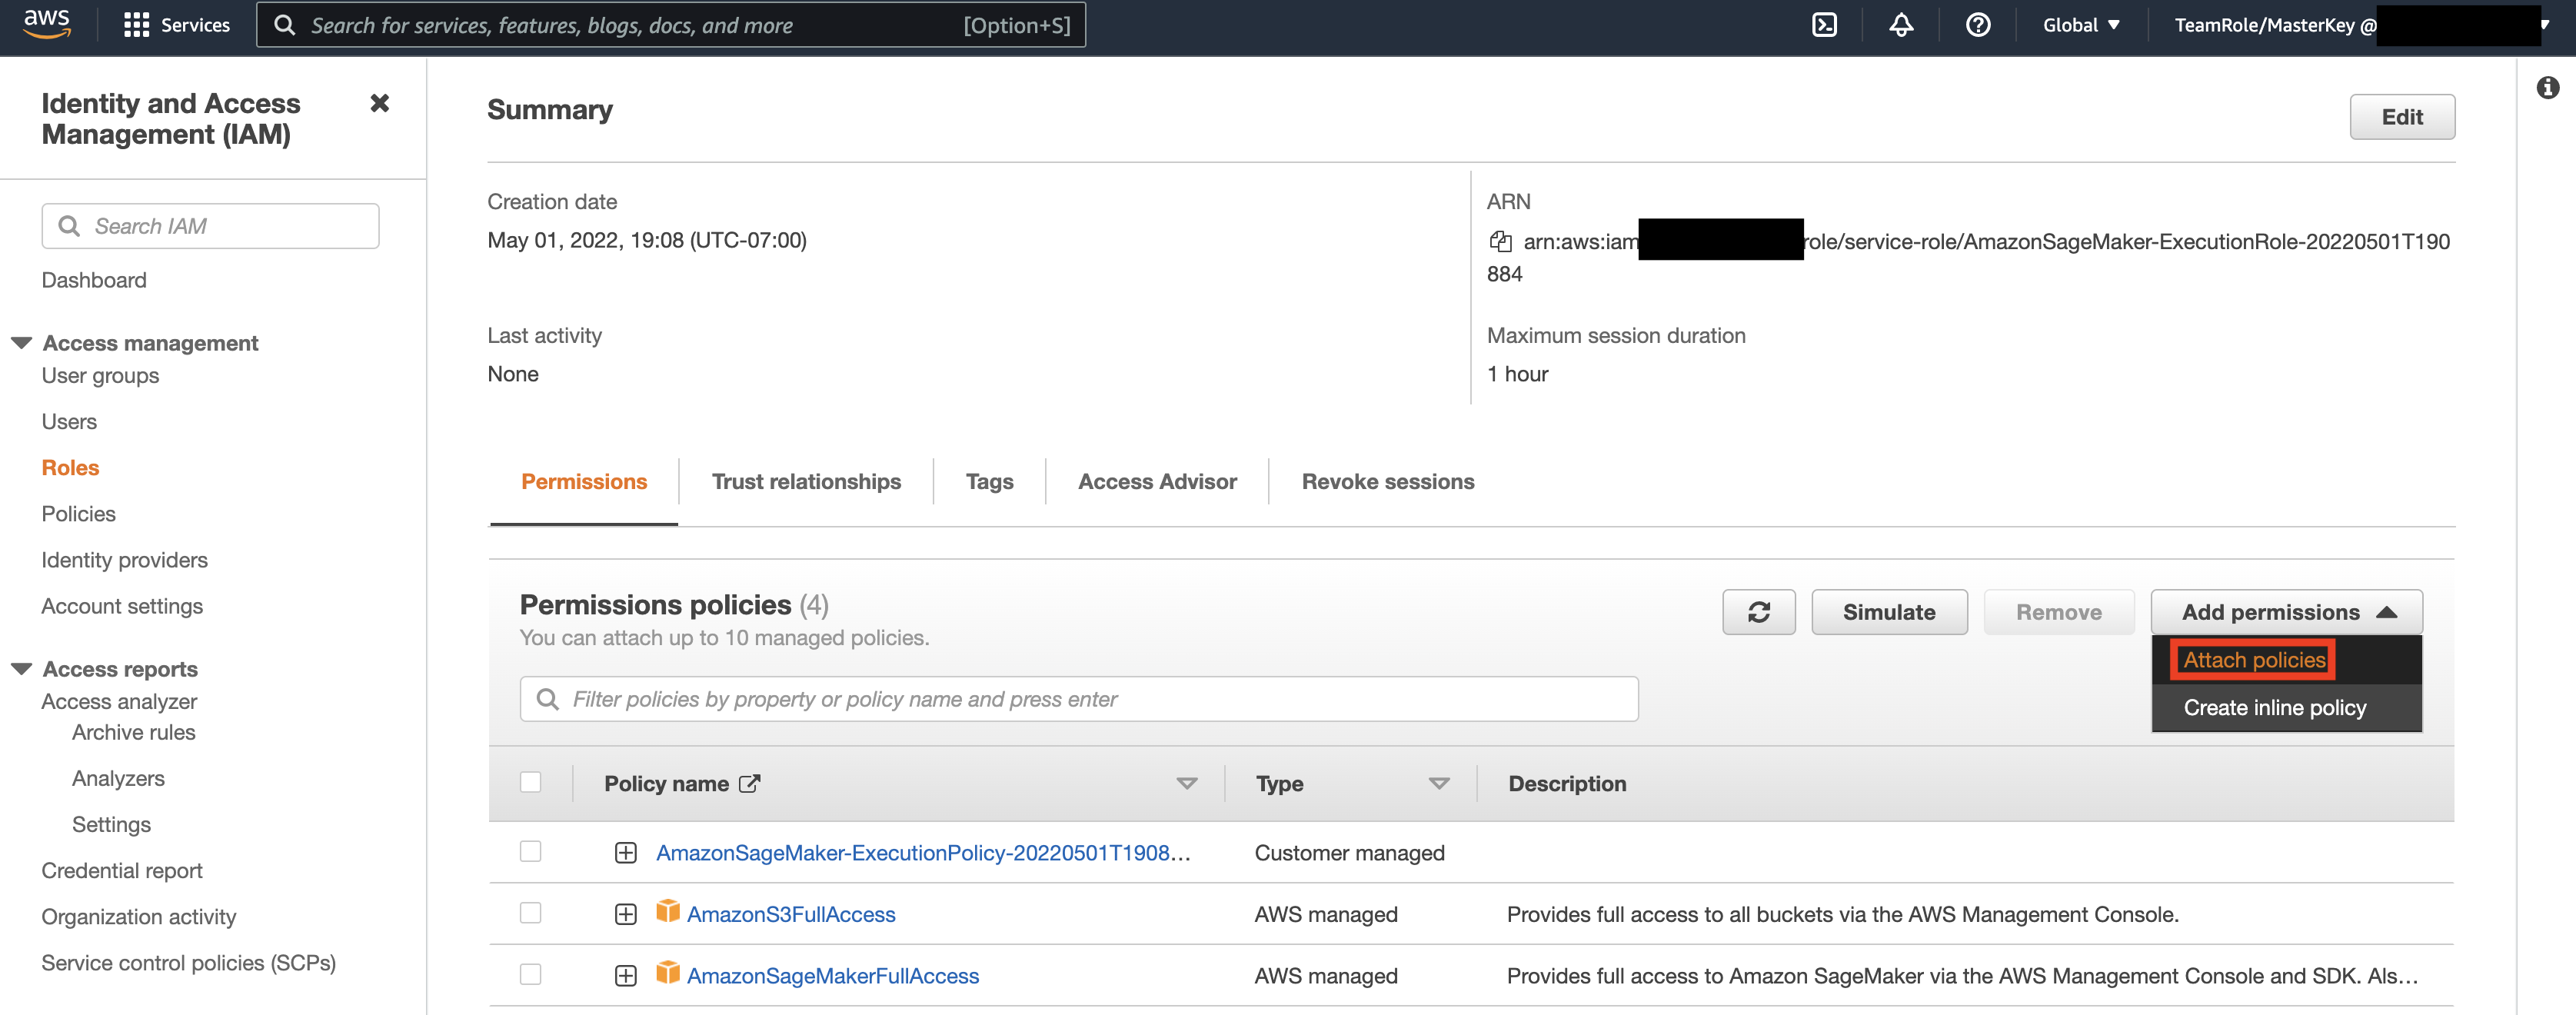Focus the Filter policies input field

pyautogui.click(x=1078, y=699)
